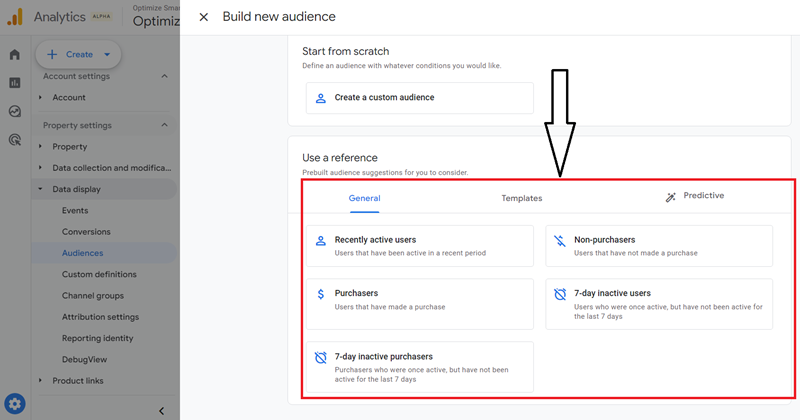
Task: Choose the Recently active users card
Action: click(419, 246)
